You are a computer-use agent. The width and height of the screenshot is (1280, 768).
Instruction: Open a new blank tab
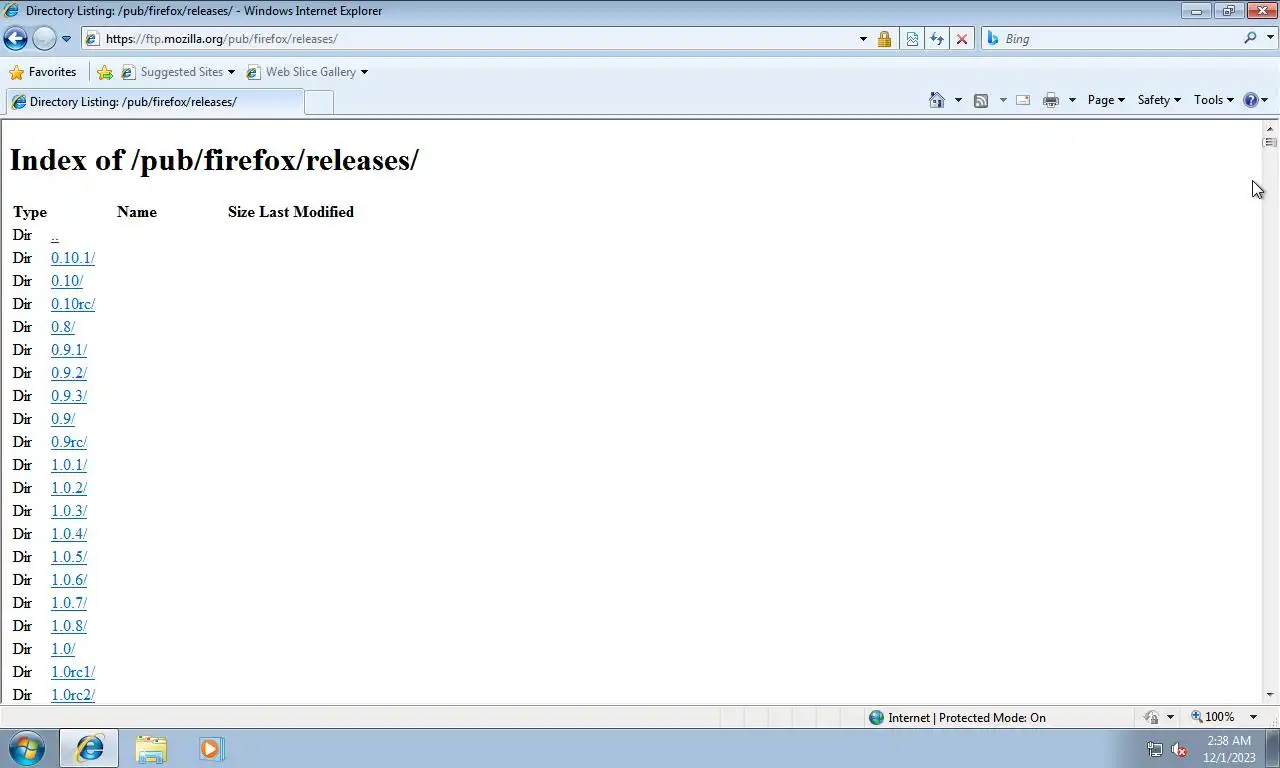[318, 102]
